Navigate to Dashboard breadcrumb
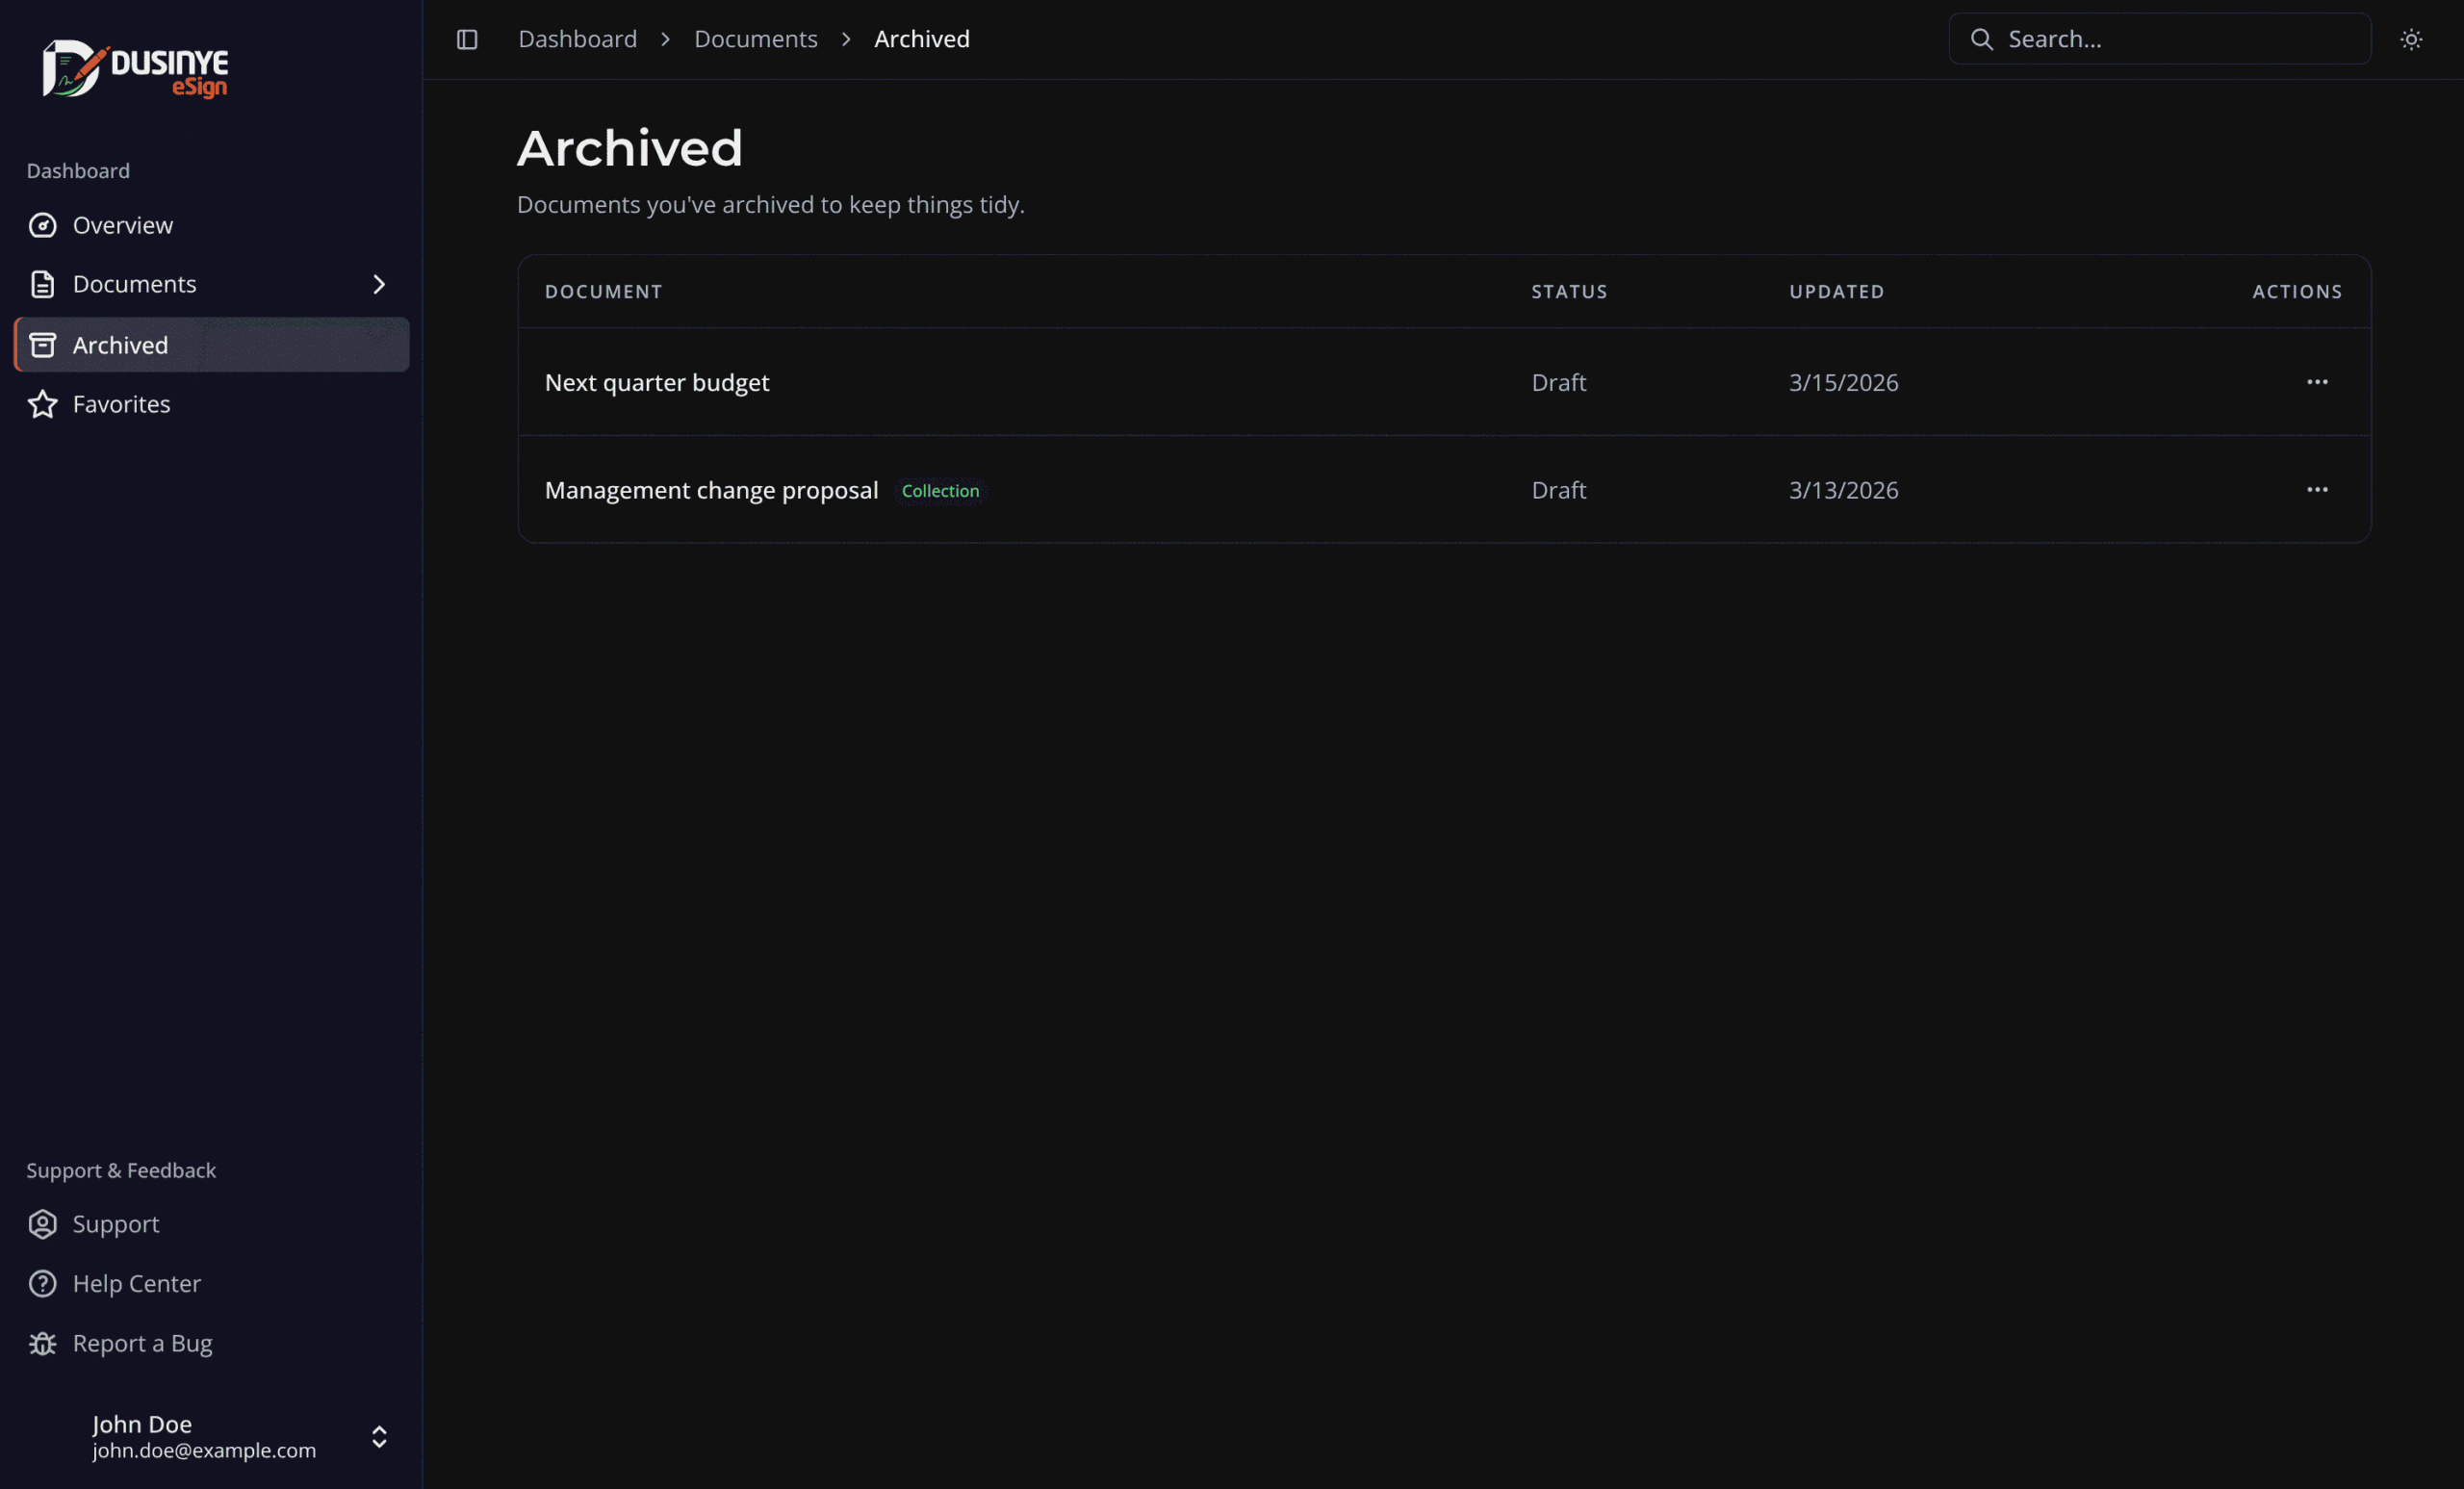Viewport: 2464px width, 1489px height. (577, 39)
